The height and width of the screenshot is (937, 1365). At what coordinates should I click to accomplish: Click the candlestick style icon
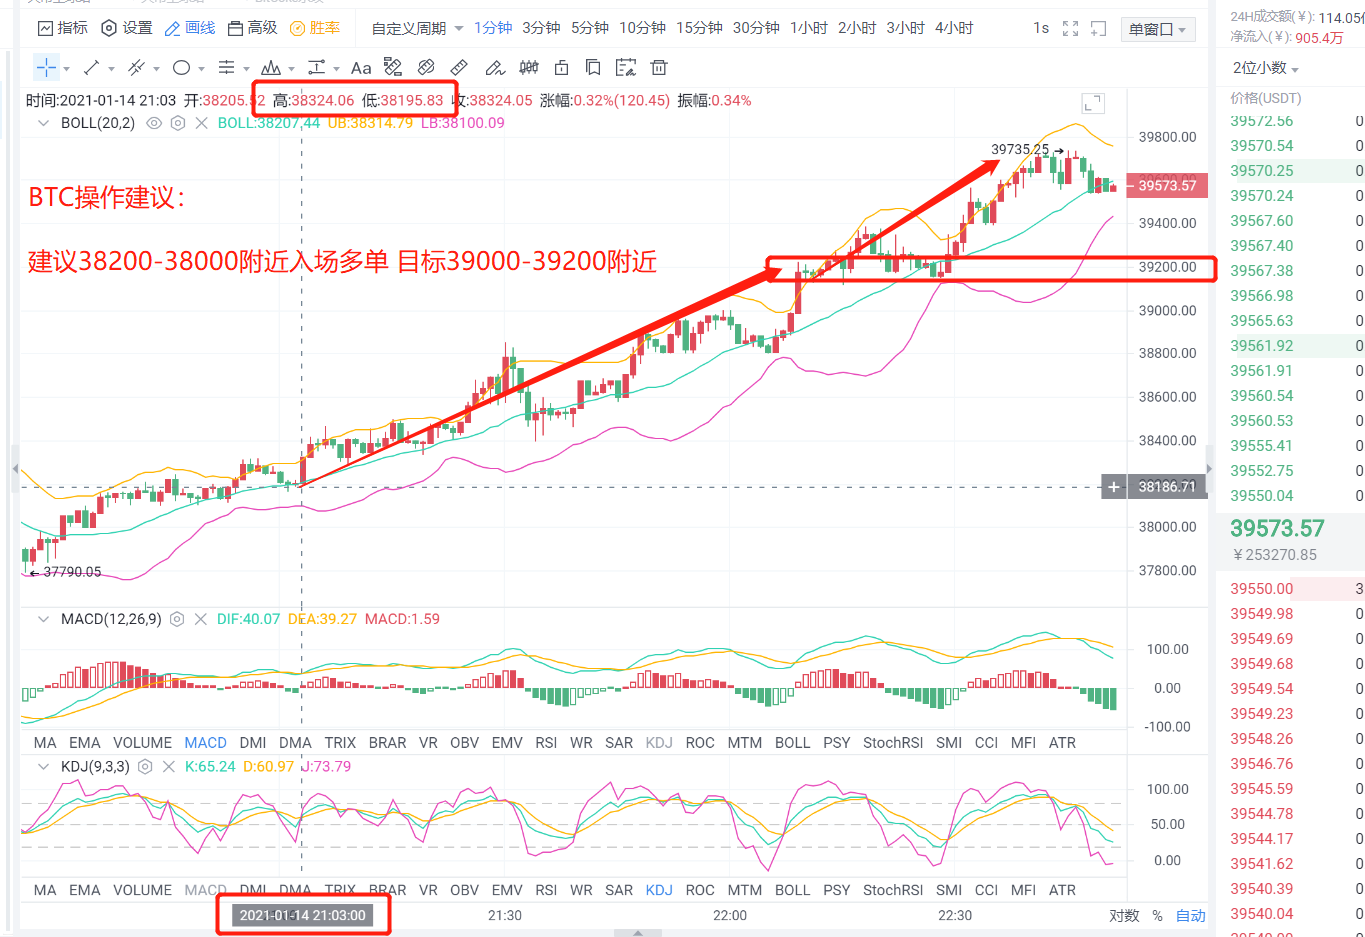pos(529,68)
